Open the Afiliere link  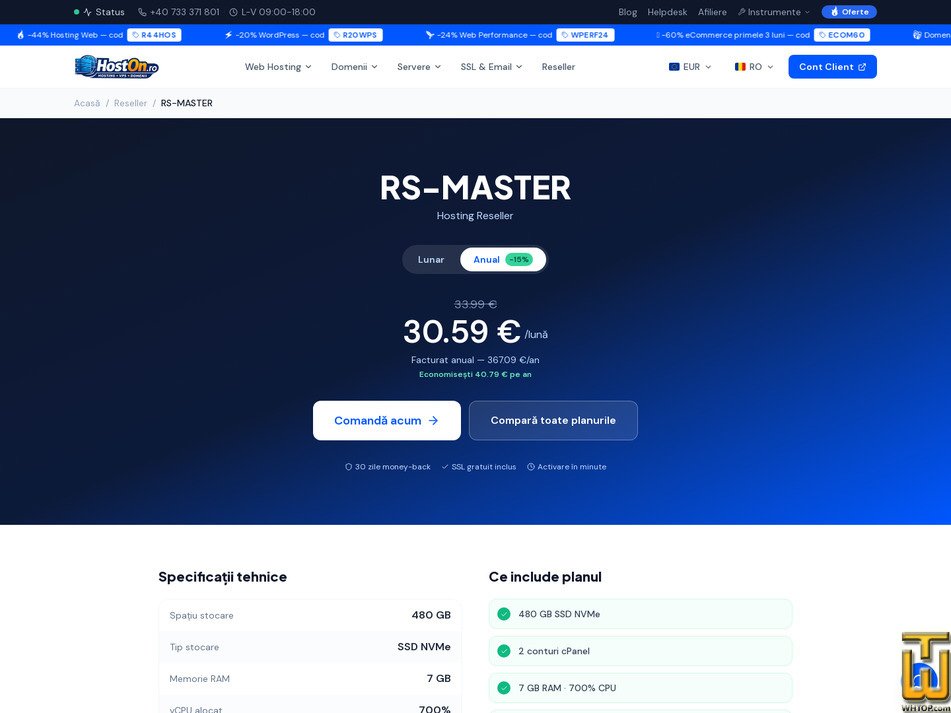tap(712, 12)
